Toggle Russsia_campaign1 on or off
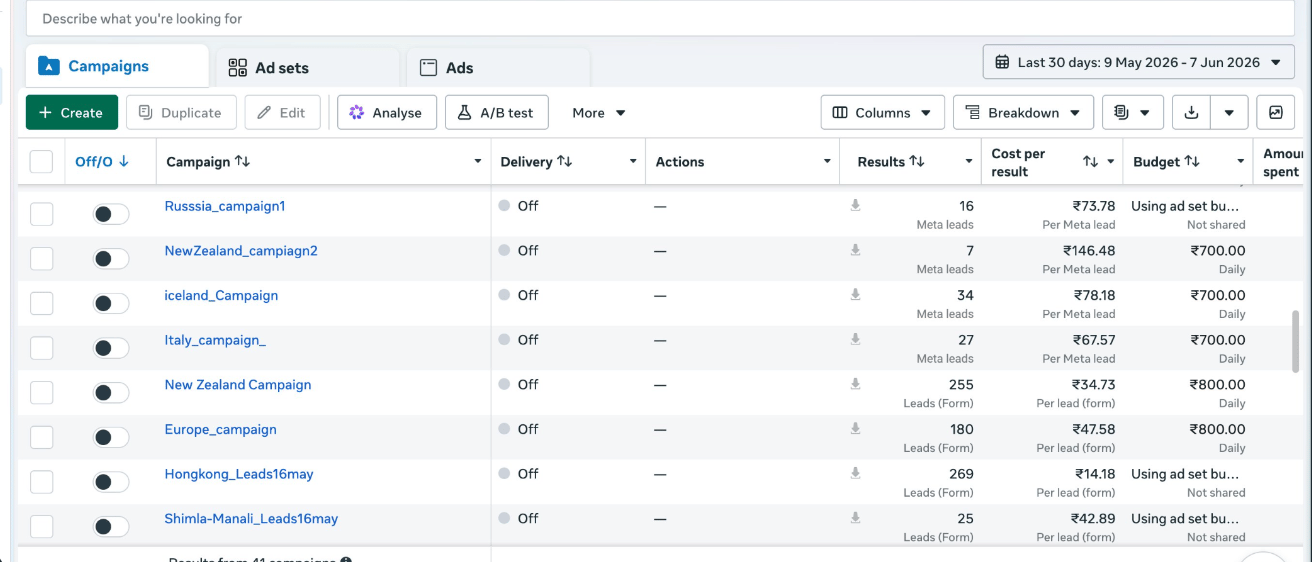 (111, 214)
